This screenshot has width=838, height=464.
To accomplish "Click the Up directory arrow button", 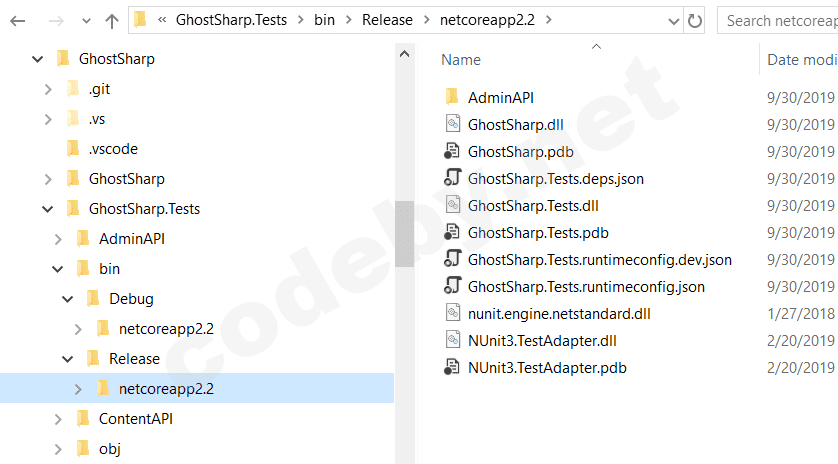I will (x=111, y=20).
